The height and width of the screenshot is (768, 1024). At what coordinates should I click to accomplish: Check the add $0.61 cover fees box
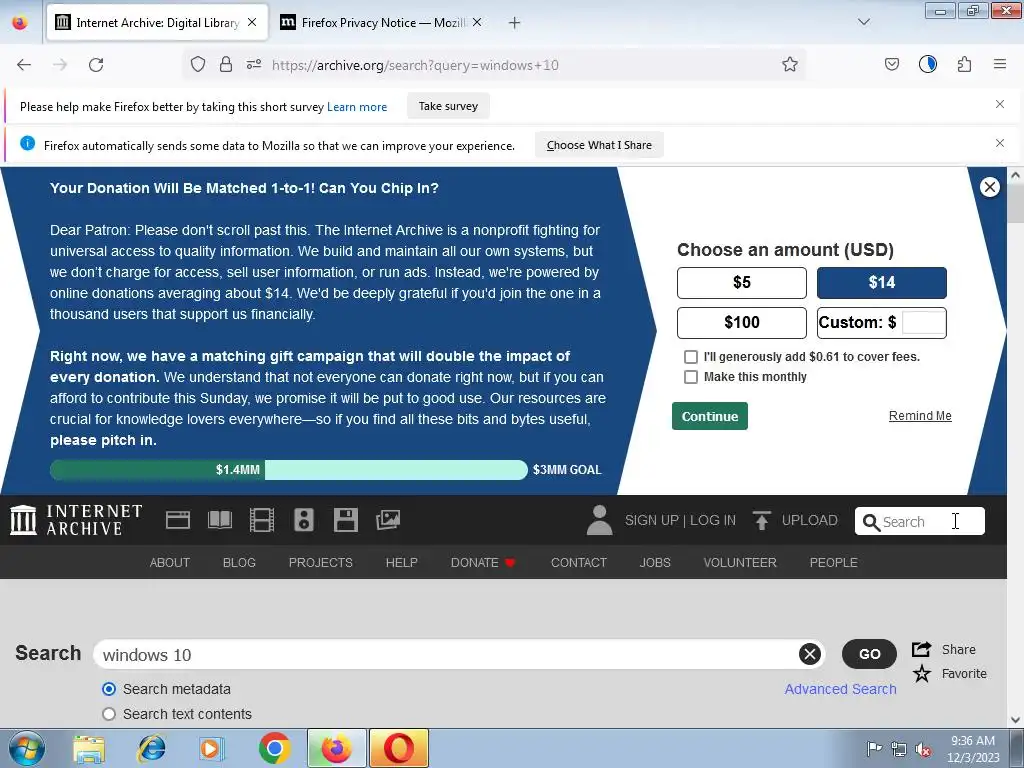(x=691, y=357)
